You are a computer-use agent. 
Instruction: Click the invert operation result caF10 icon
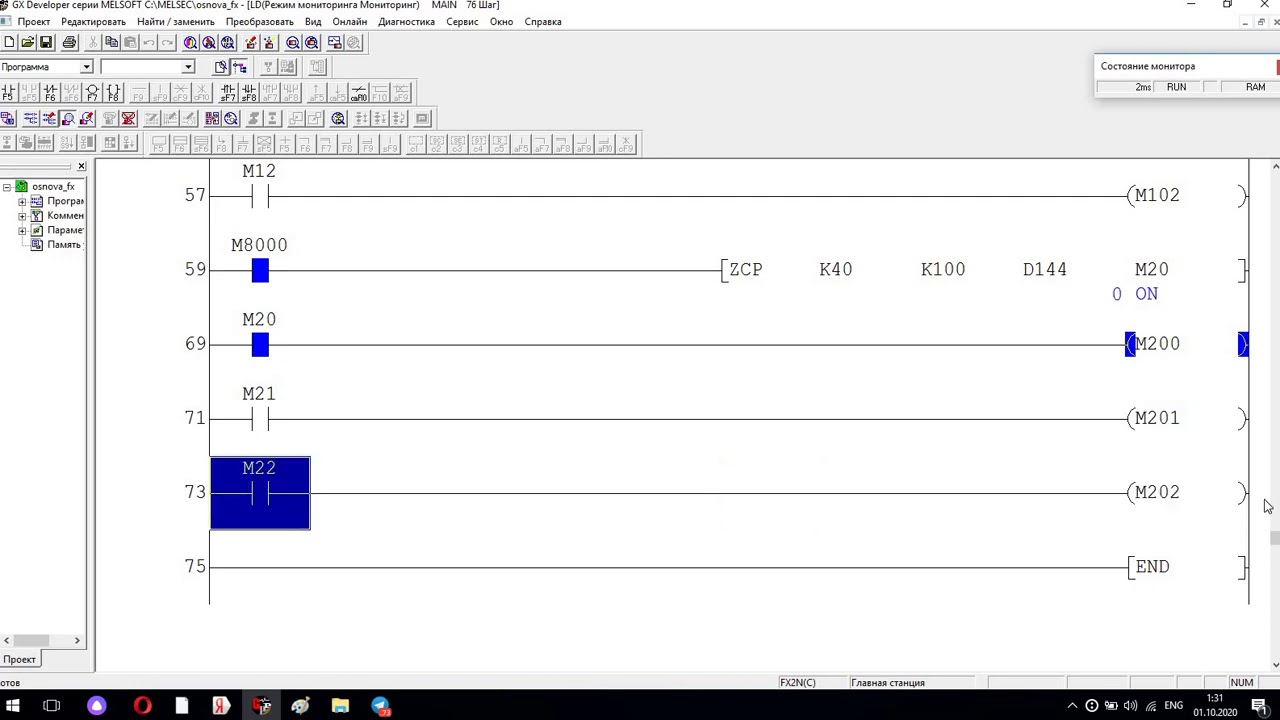pos(359,92)
